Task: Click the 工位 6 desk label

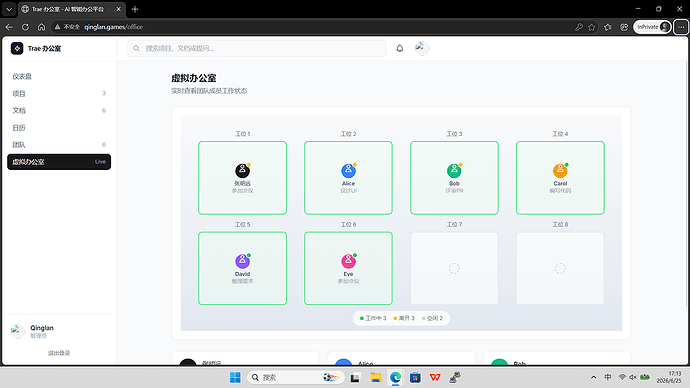Action: pyautogui.click(x=348, y=224)
